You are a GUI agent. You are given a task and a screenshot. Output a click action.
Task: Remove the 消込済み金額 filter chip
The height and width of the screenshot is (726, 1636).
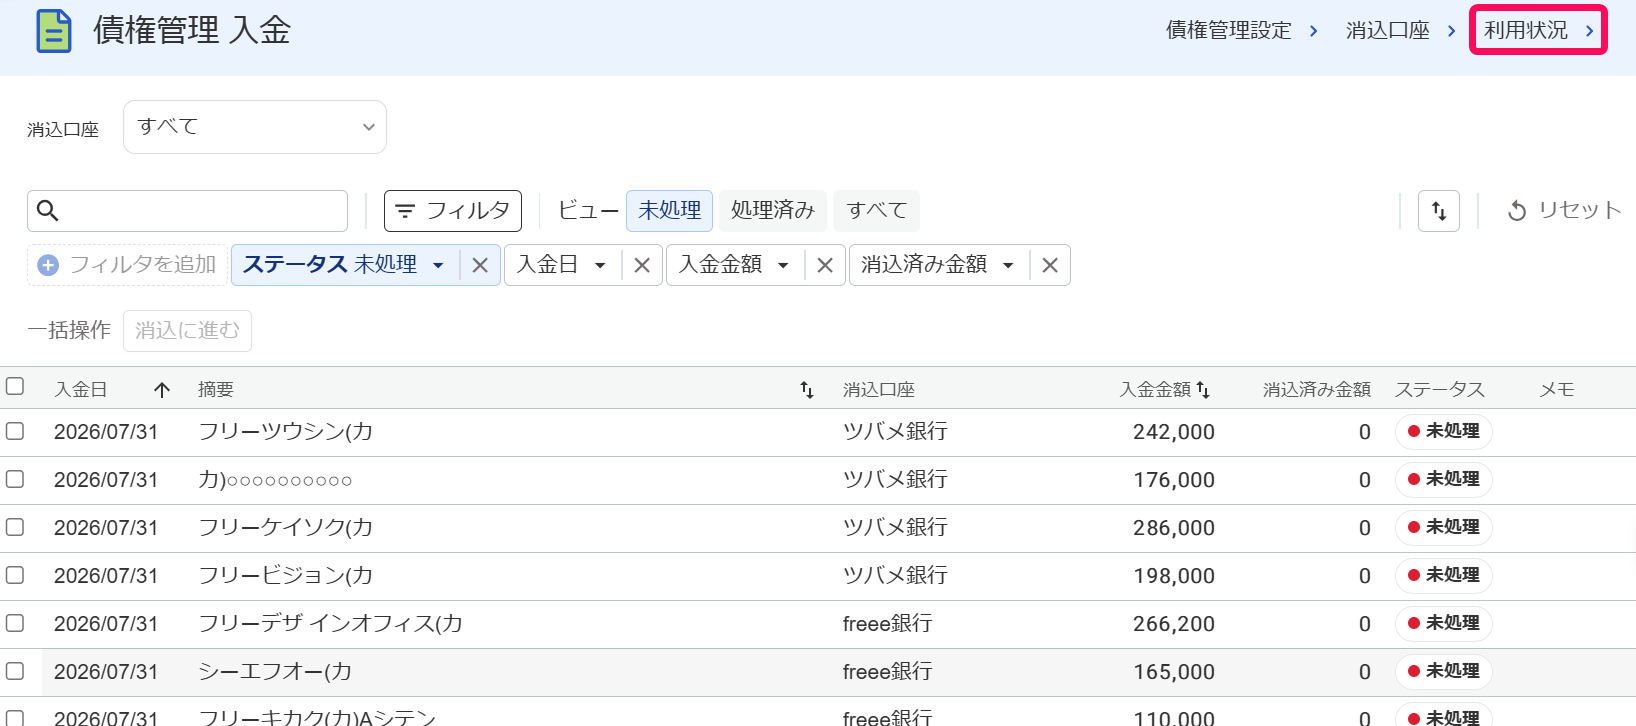click(x=1050, y=265)
